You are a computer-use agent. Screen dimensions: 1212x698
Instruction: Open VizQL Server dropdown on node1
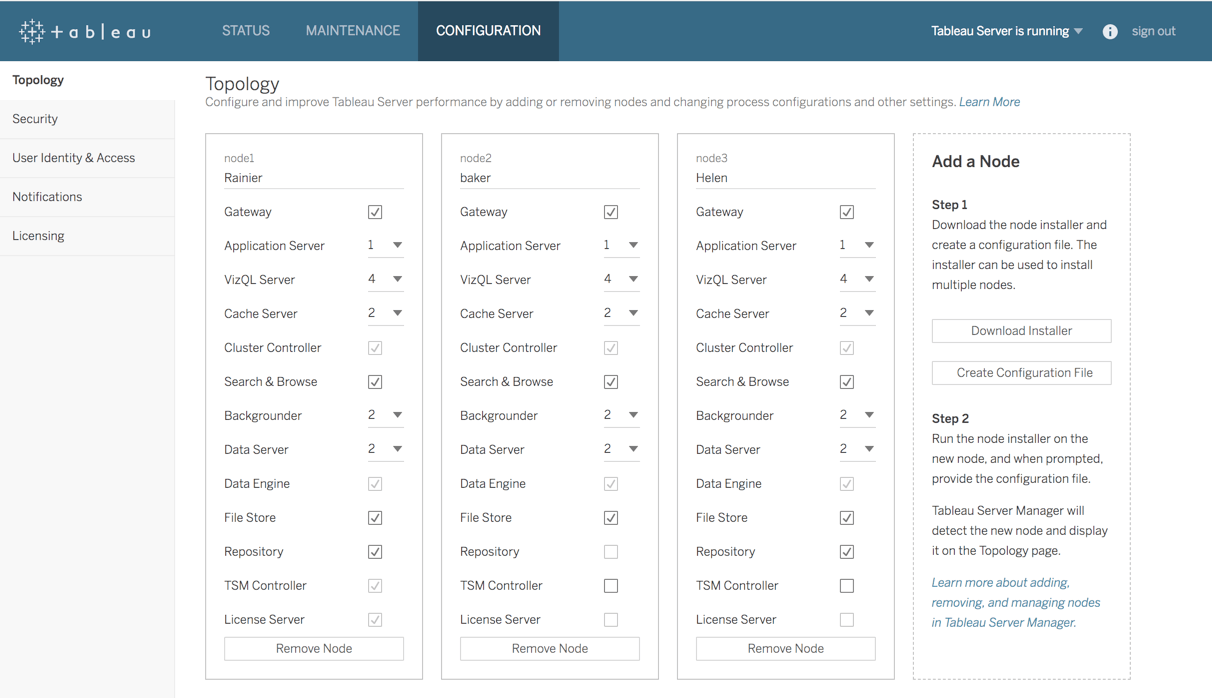click(x=385, y=280)
